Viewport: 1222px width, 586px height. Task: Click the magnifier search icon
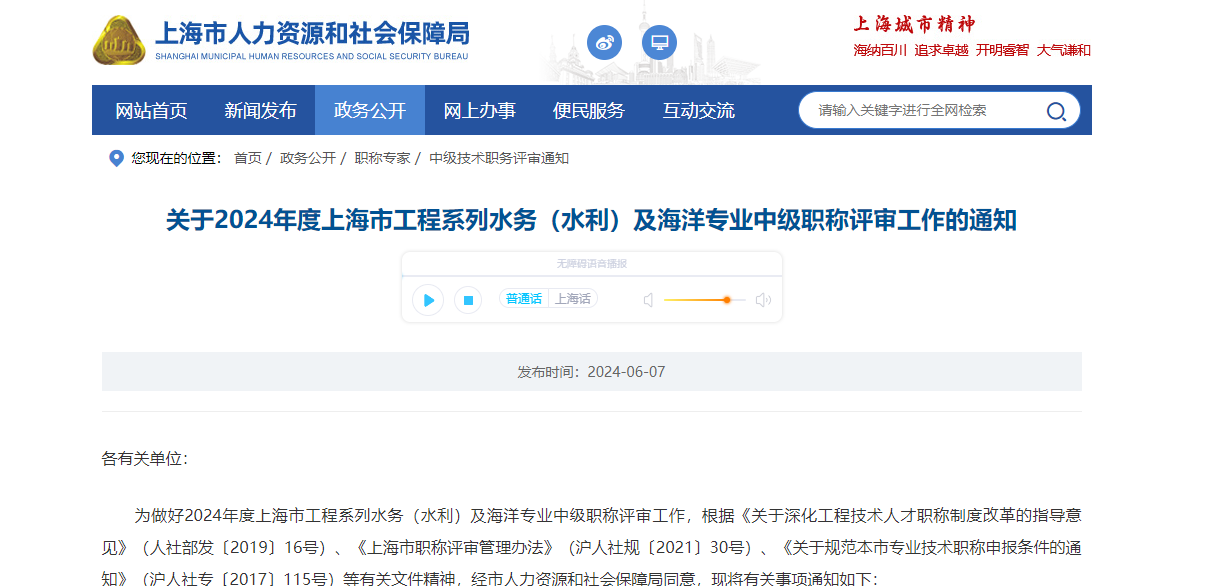coord(1056,111)
